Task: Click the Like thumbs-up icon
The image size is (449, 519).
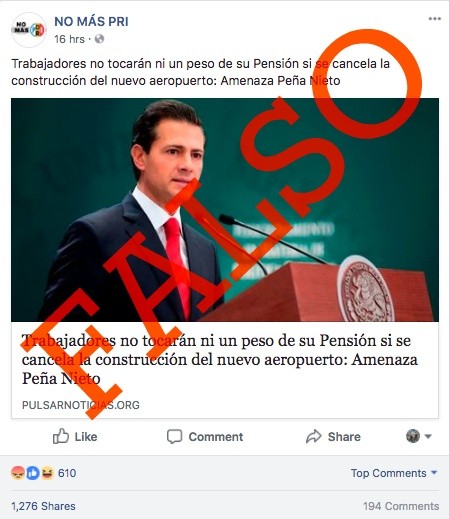Action: coord(61,436)
